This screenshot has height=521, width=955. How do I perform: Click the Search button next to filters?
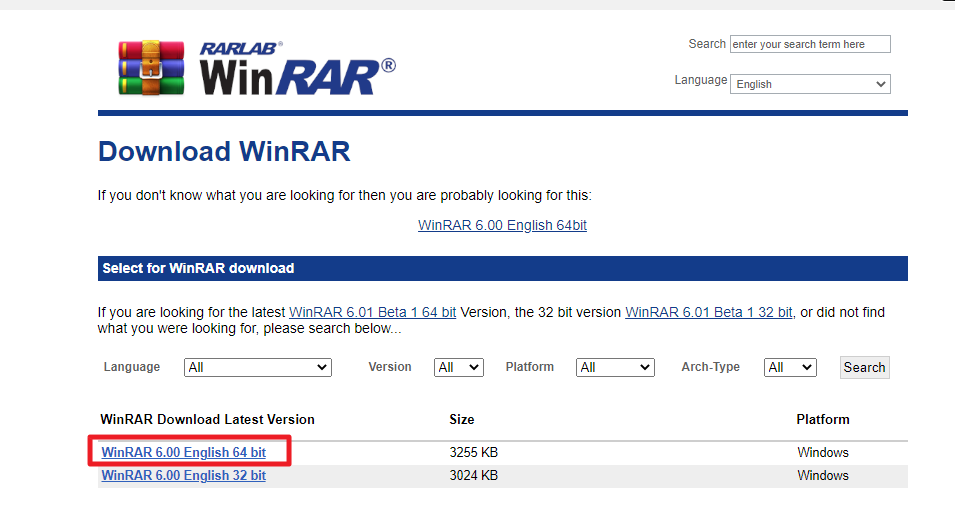(x=864, y=367)
